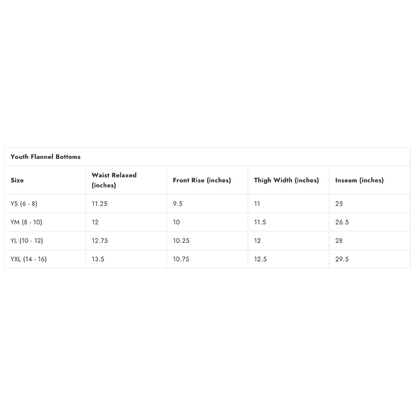Click the 28 inseam value
Screen dimensions: 416x416
tap(339, 240)
